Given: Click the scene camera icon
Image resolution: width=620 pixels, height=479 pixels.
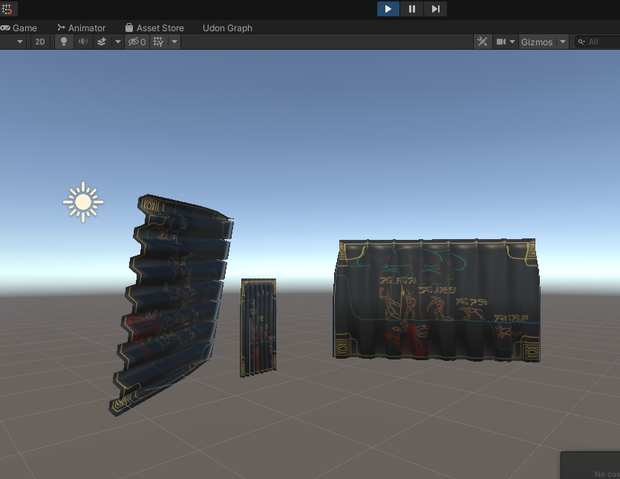Looking at the screenshot, I should click(501, 42).
